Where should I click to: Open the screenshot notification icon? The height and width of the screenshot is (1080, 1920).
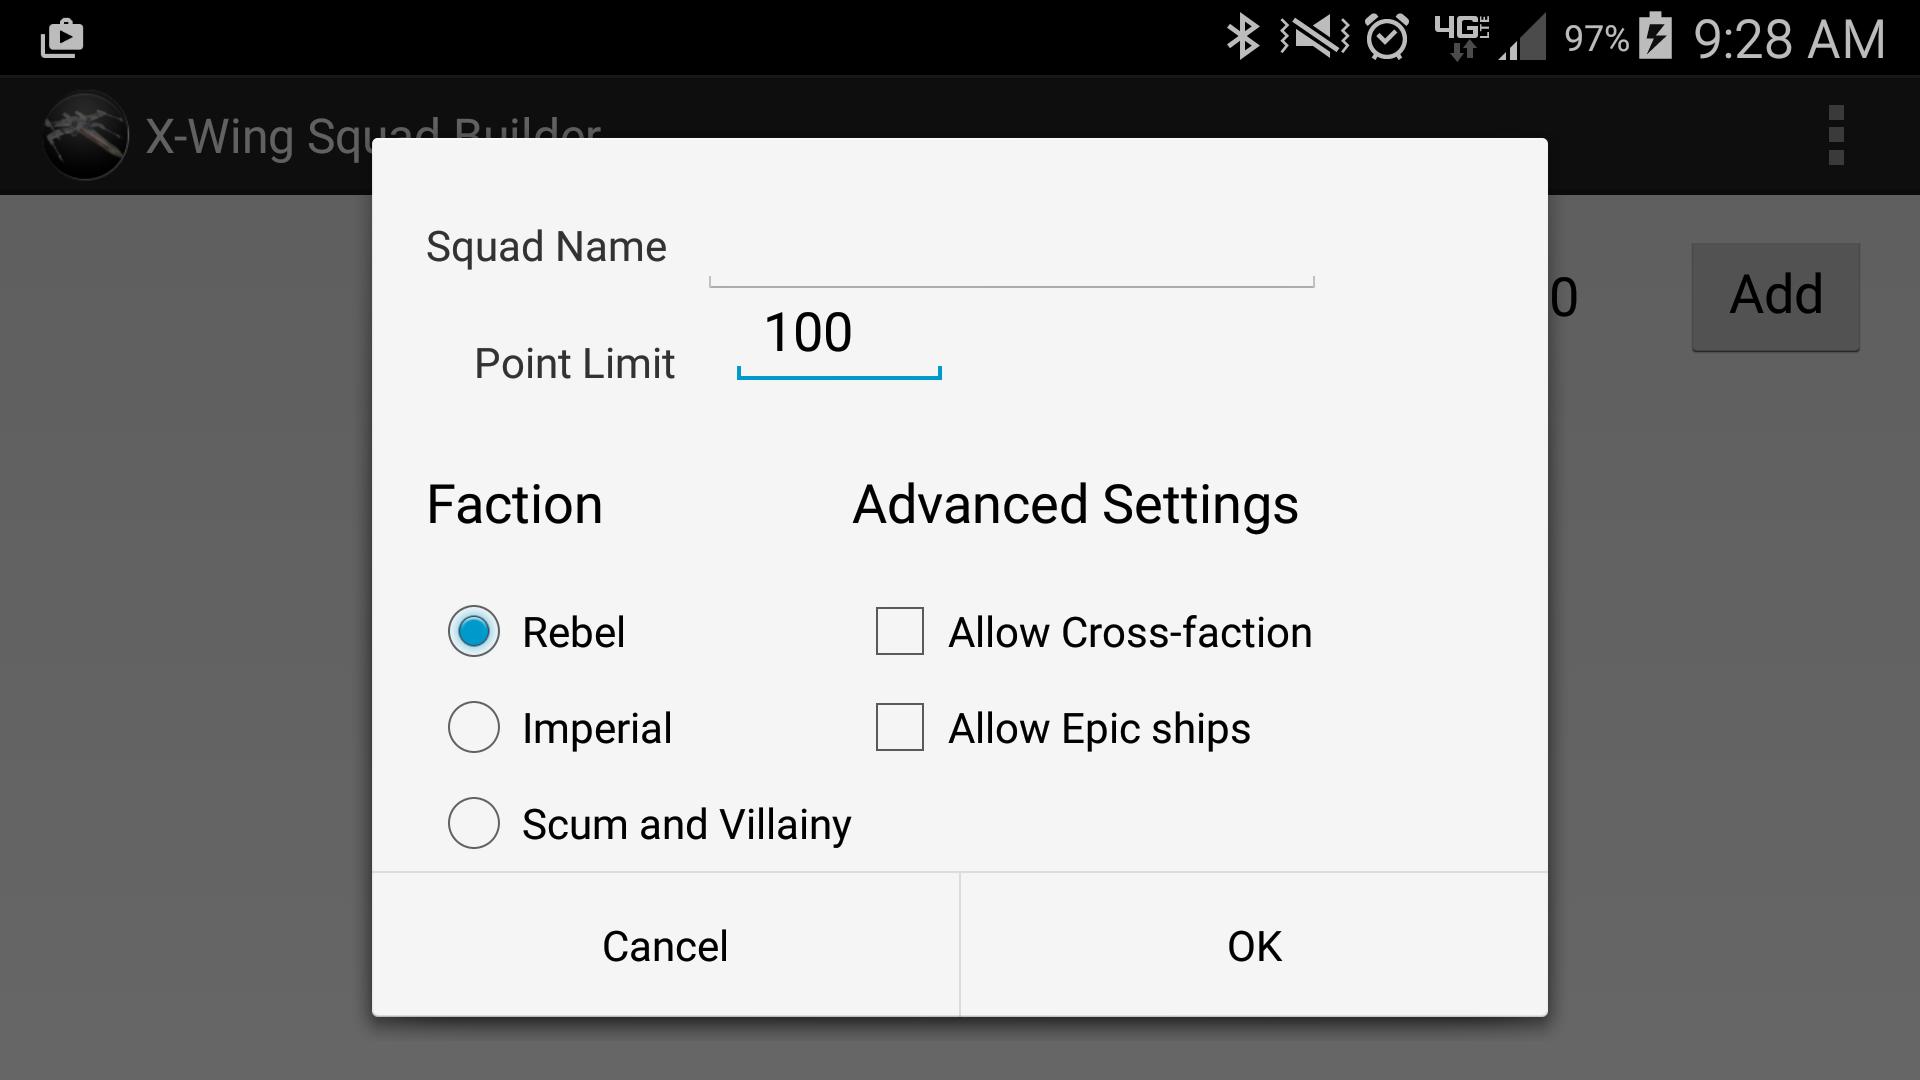(x=60, y=37)
